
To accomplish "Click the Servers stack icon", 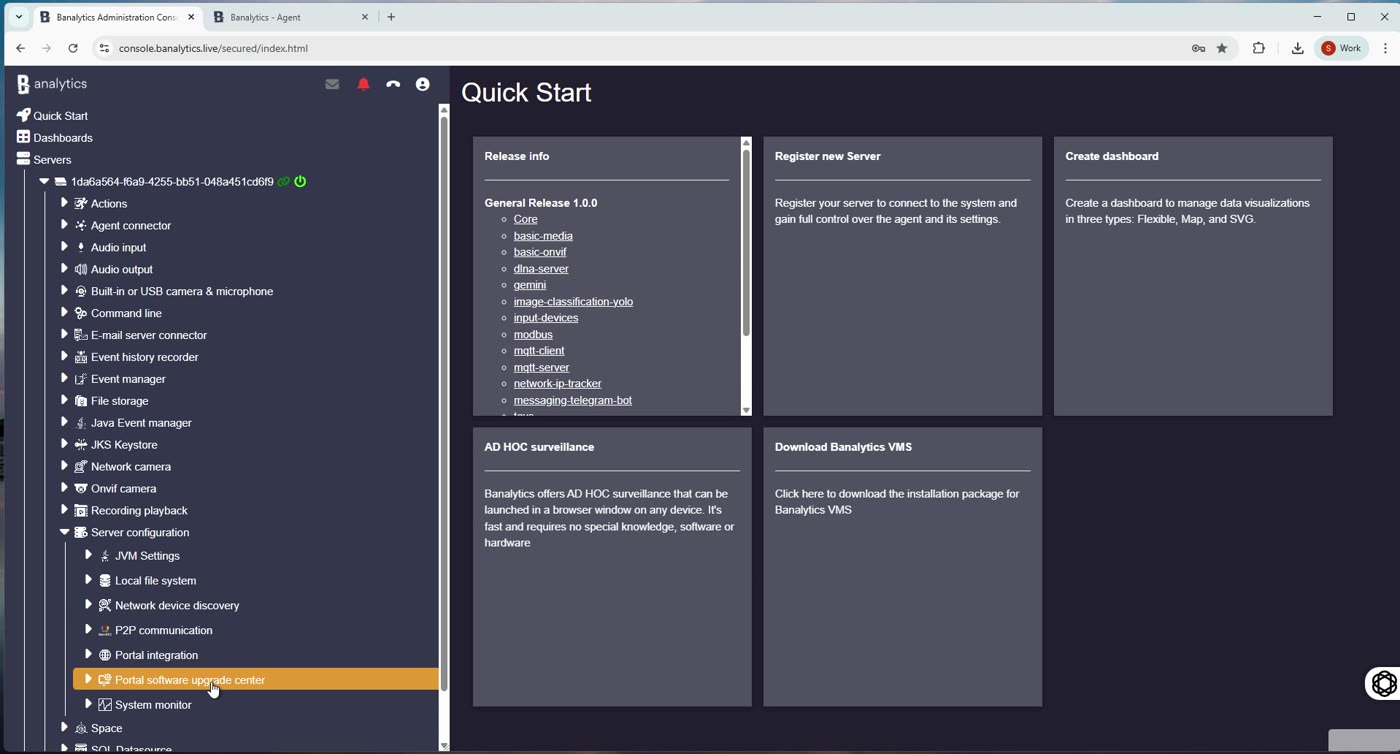I will 23,159.
